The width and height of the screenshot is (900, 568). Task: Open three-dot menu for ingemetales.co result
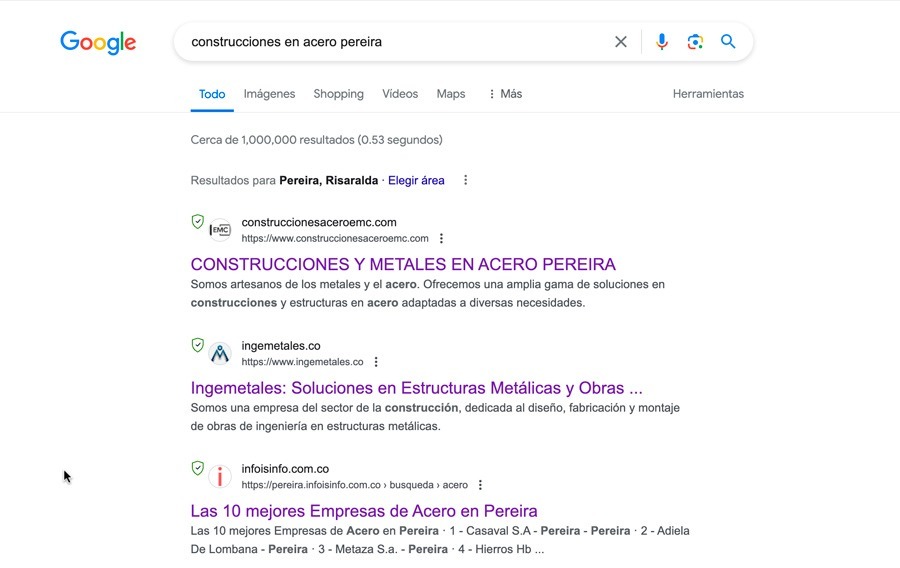coord(376,362)
